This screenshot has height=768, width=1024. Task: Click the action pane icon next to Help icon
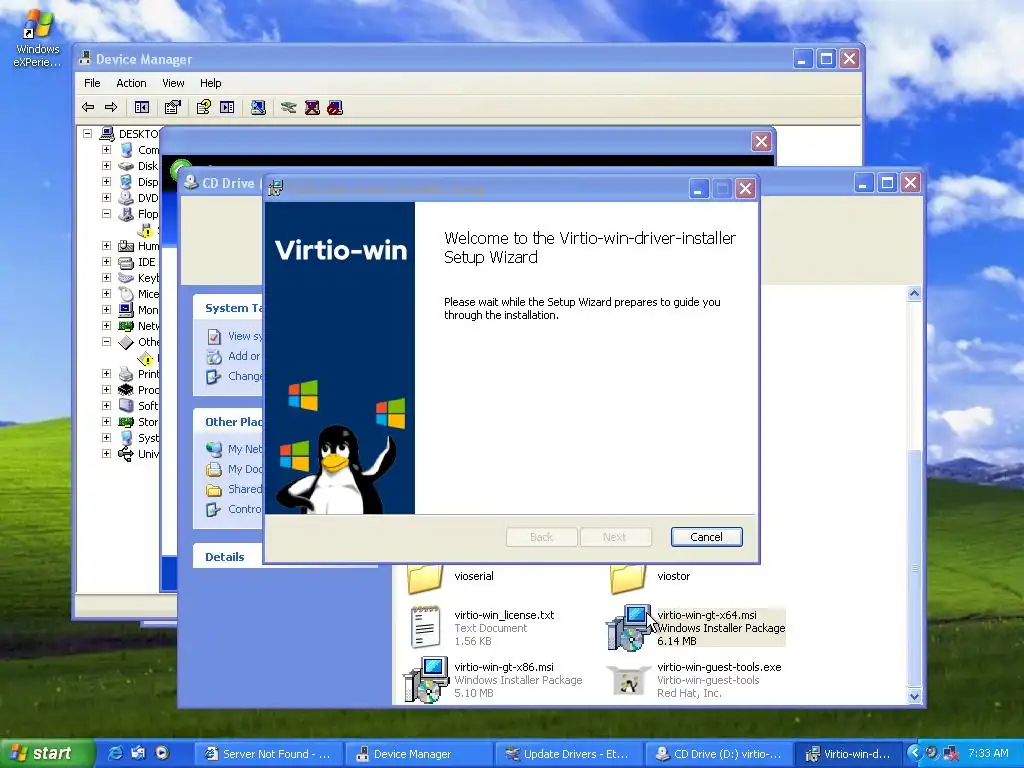click(x=227, y=107)
